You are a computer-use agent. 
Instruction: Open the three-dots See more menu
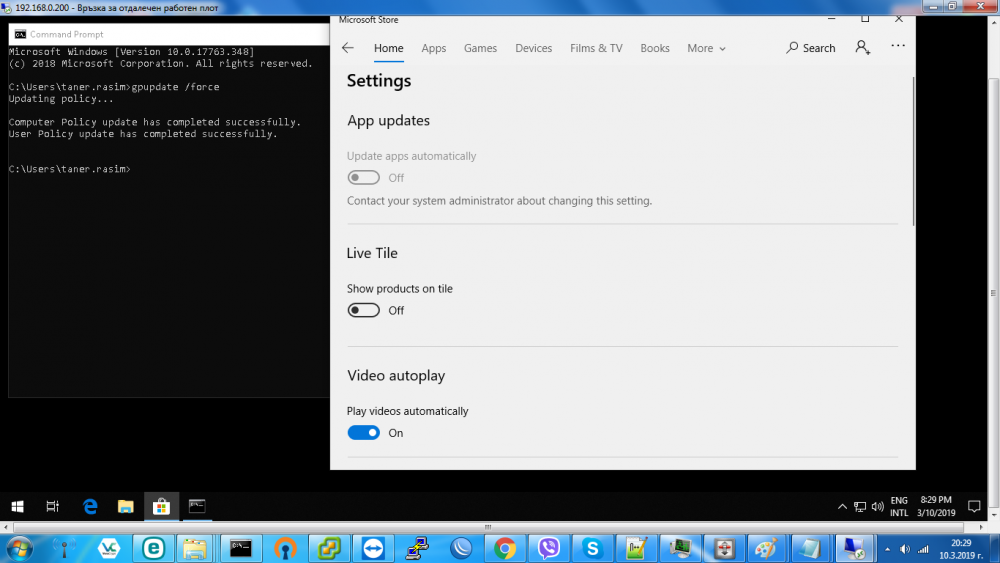coord(898,46)
